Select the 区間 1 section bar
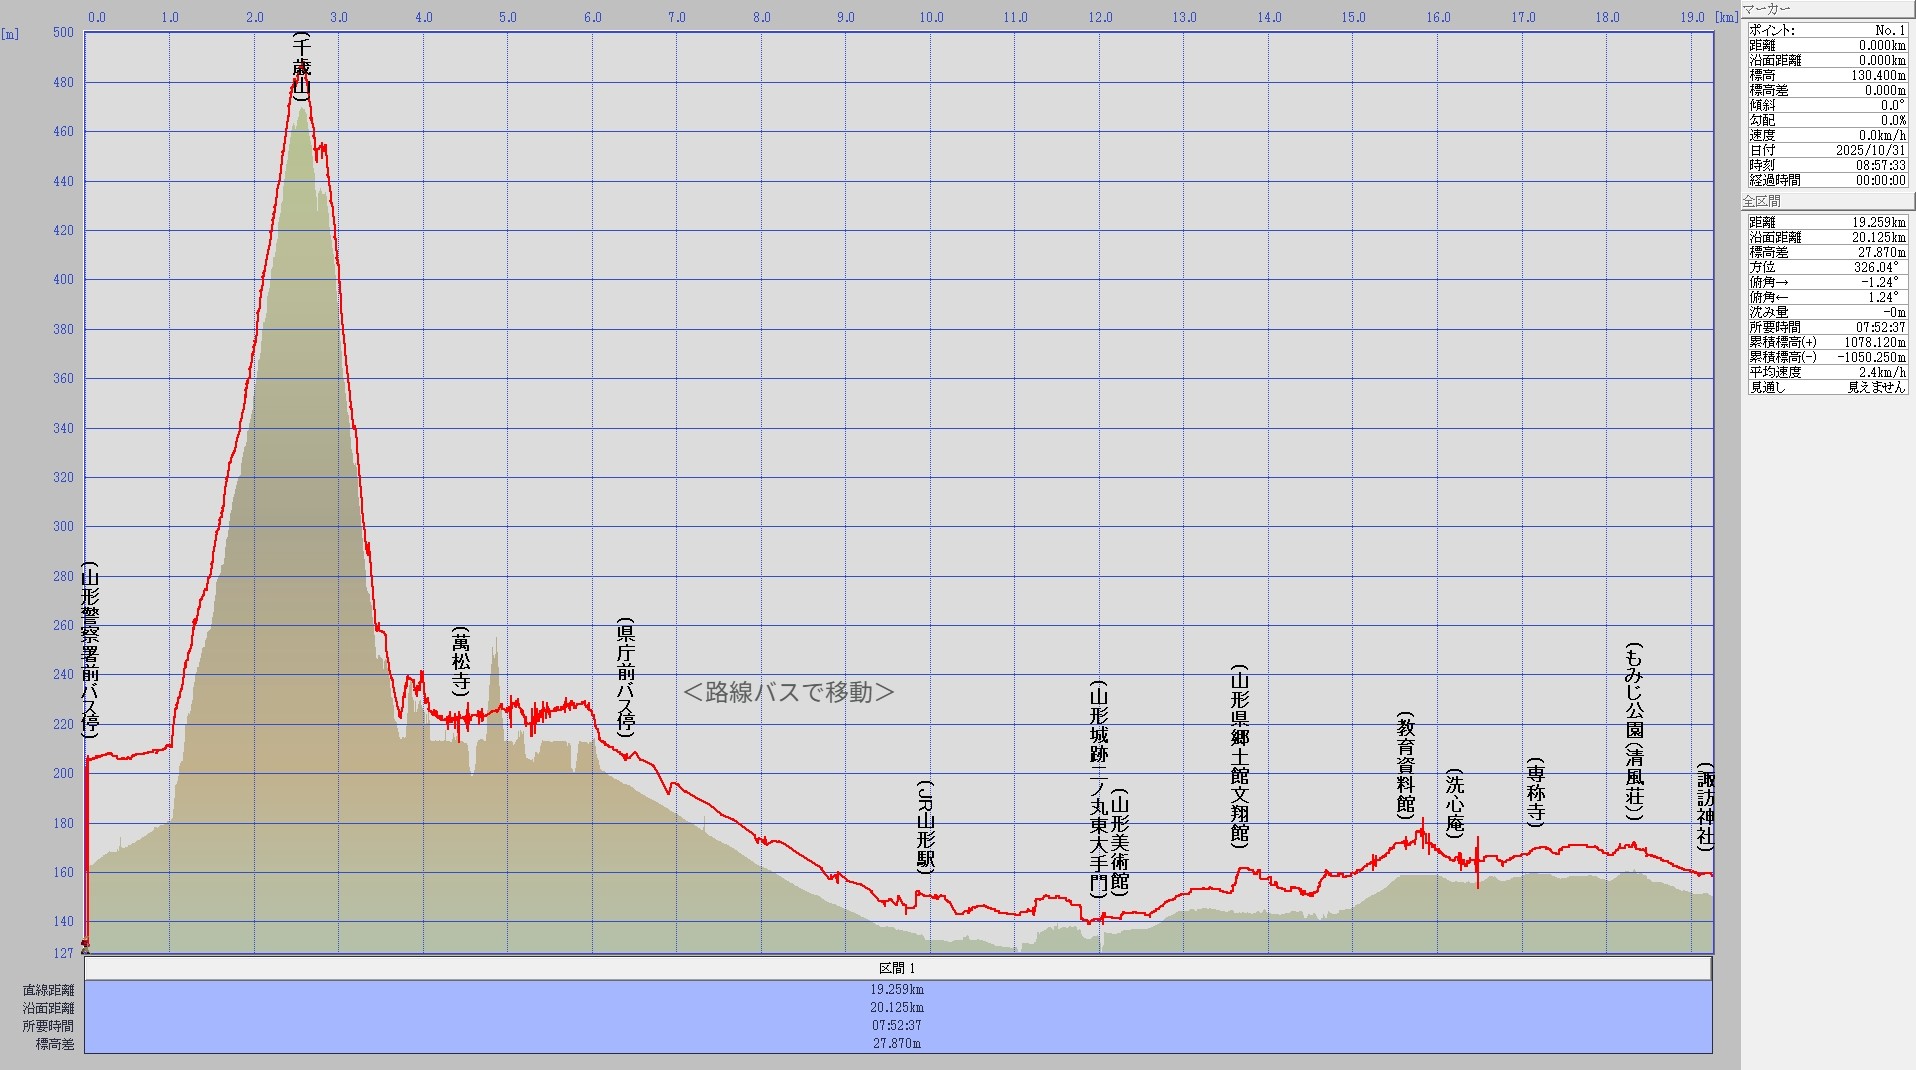The width and height of the screenshot is (1916, 1070). click(897, 968)
